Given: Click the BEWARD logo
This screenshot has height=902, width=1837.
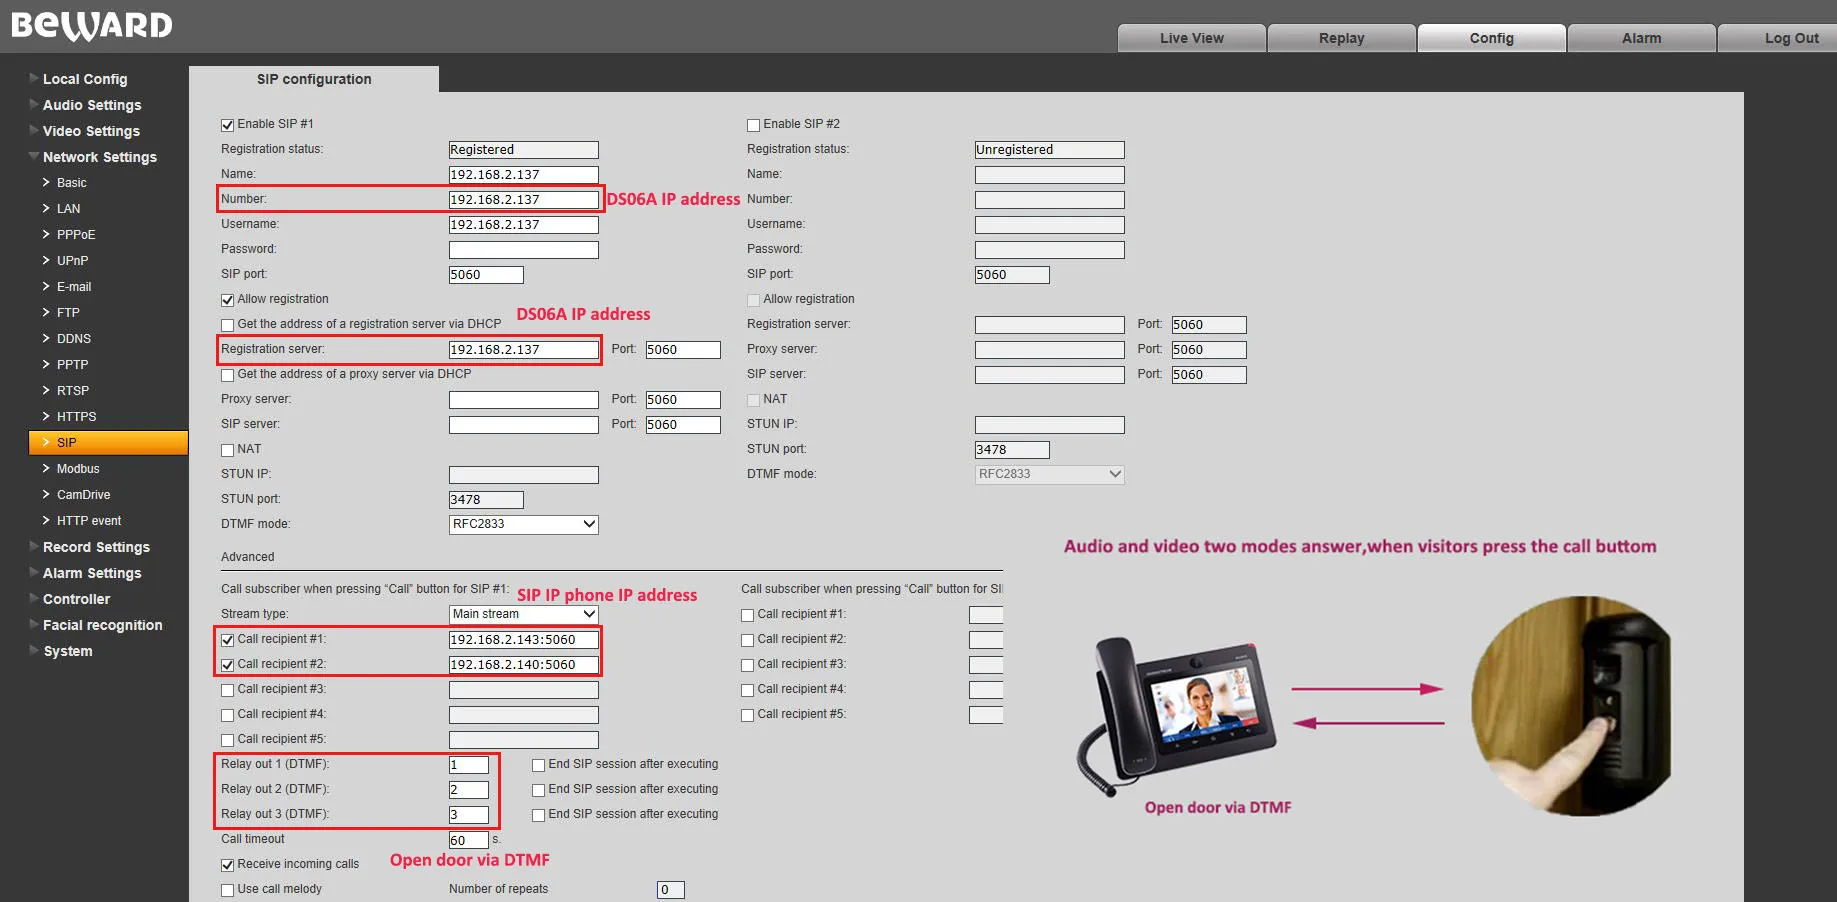Looking at the screenshot, I should (92, 26).
